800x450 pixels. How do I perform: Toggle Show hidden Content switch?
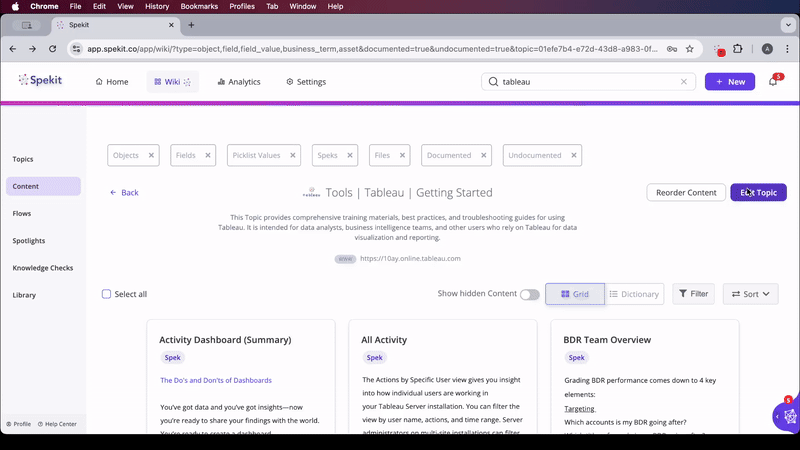tap(530, 294)
